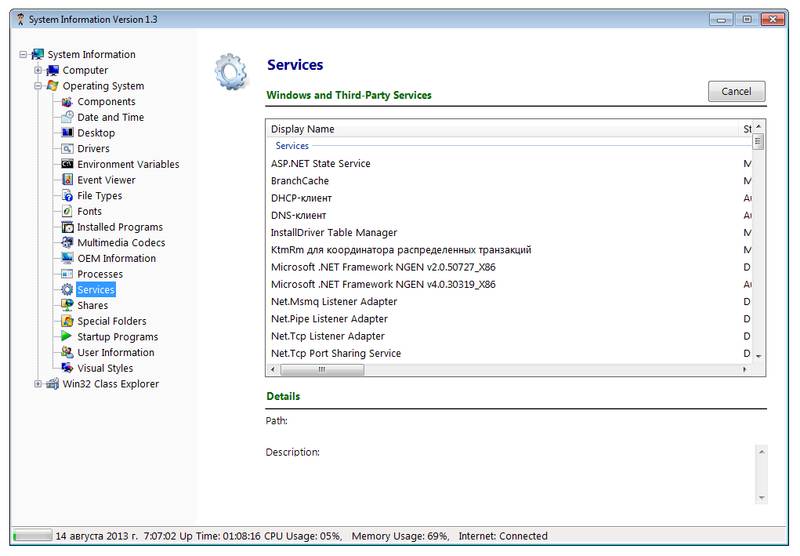The height and width of the screenshot is (556, 800).
Task: Collapse the System Information root node
Action: 23,54
